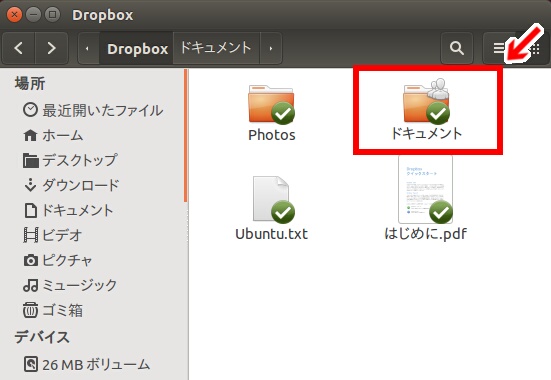Select the Ubuntu.txt file
This screenshot has height=380, width=551.
click(x=271, y=208)
